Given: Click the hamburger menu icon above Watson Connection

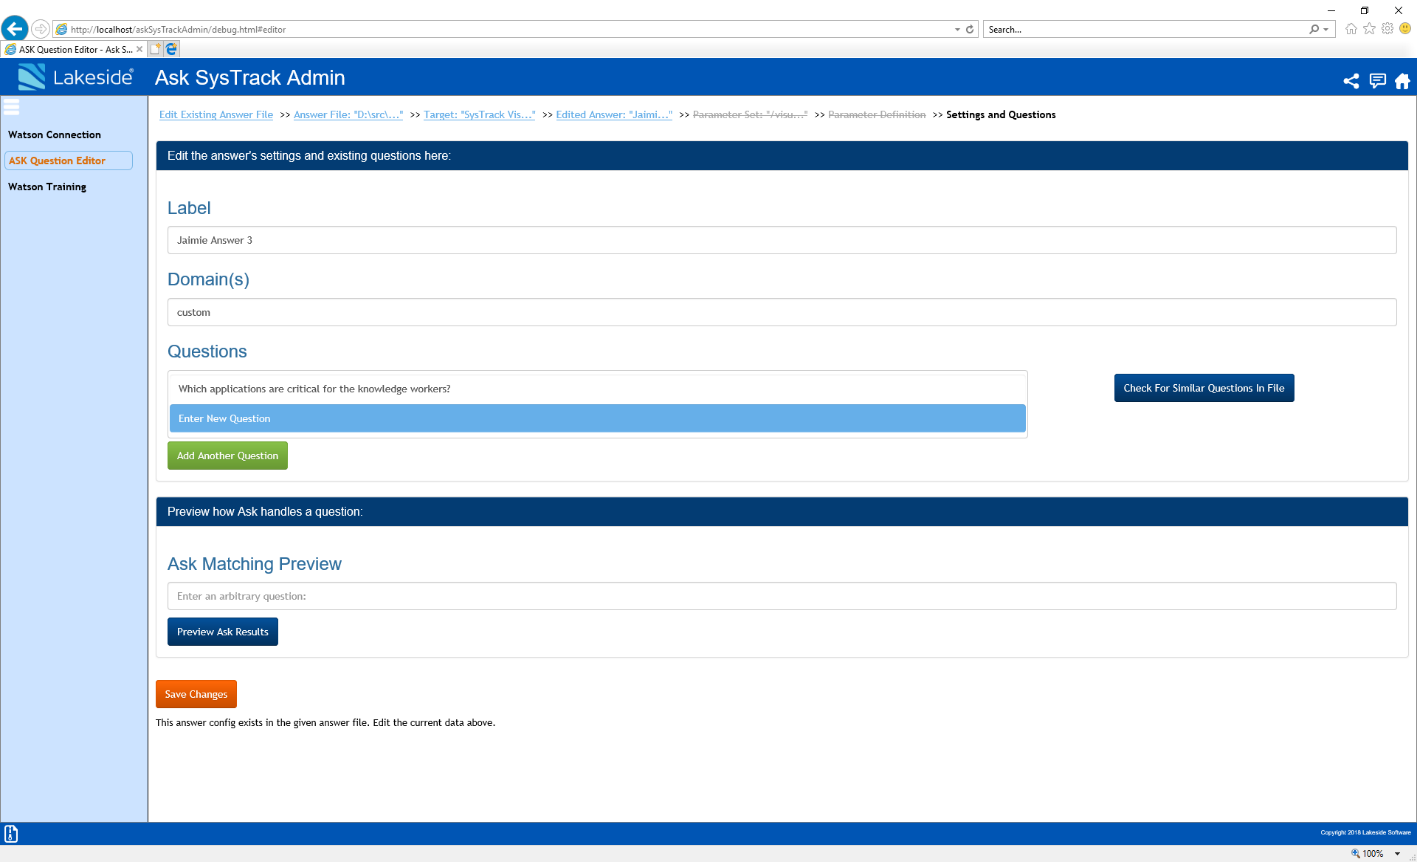Looking at the screenshot, I should [x=11, y=107].
